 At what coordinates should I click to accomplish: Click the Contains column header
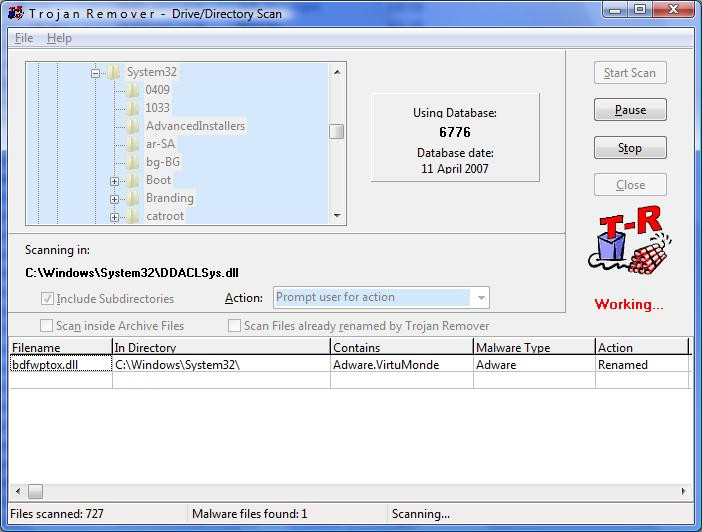click(x=402, y=348)
